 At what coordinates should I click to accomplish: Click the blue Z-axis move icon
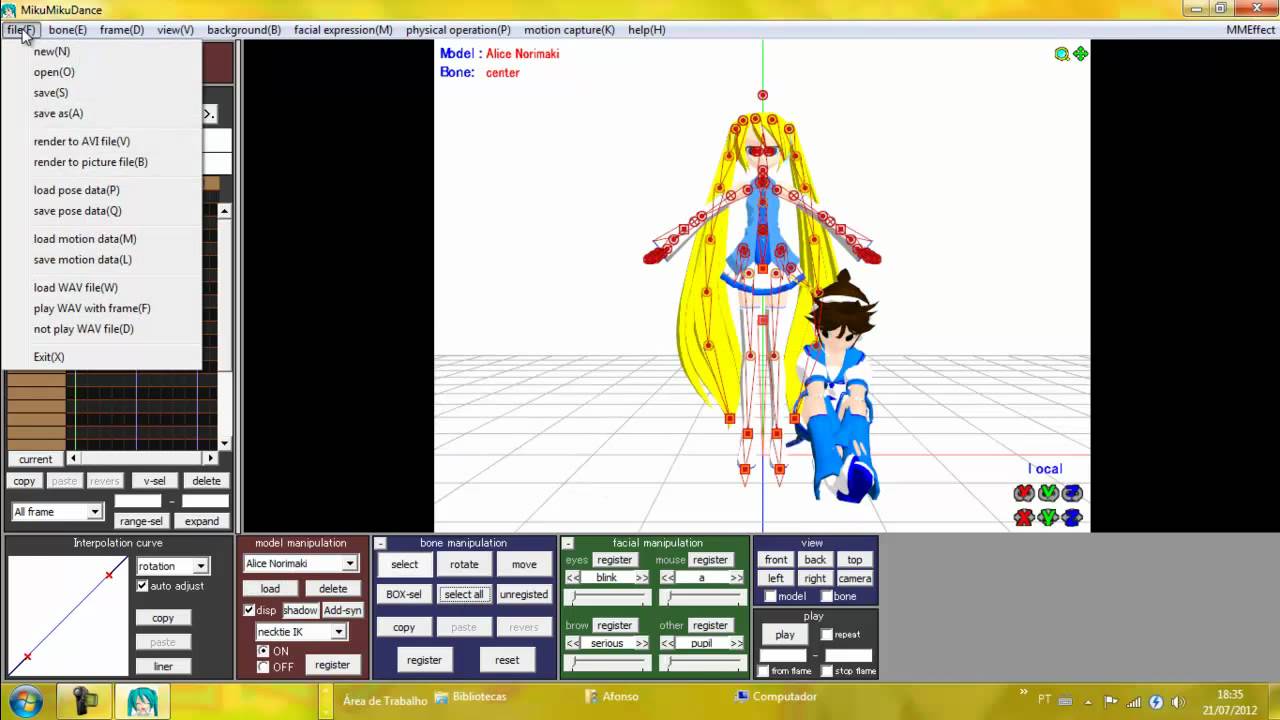1072,517
